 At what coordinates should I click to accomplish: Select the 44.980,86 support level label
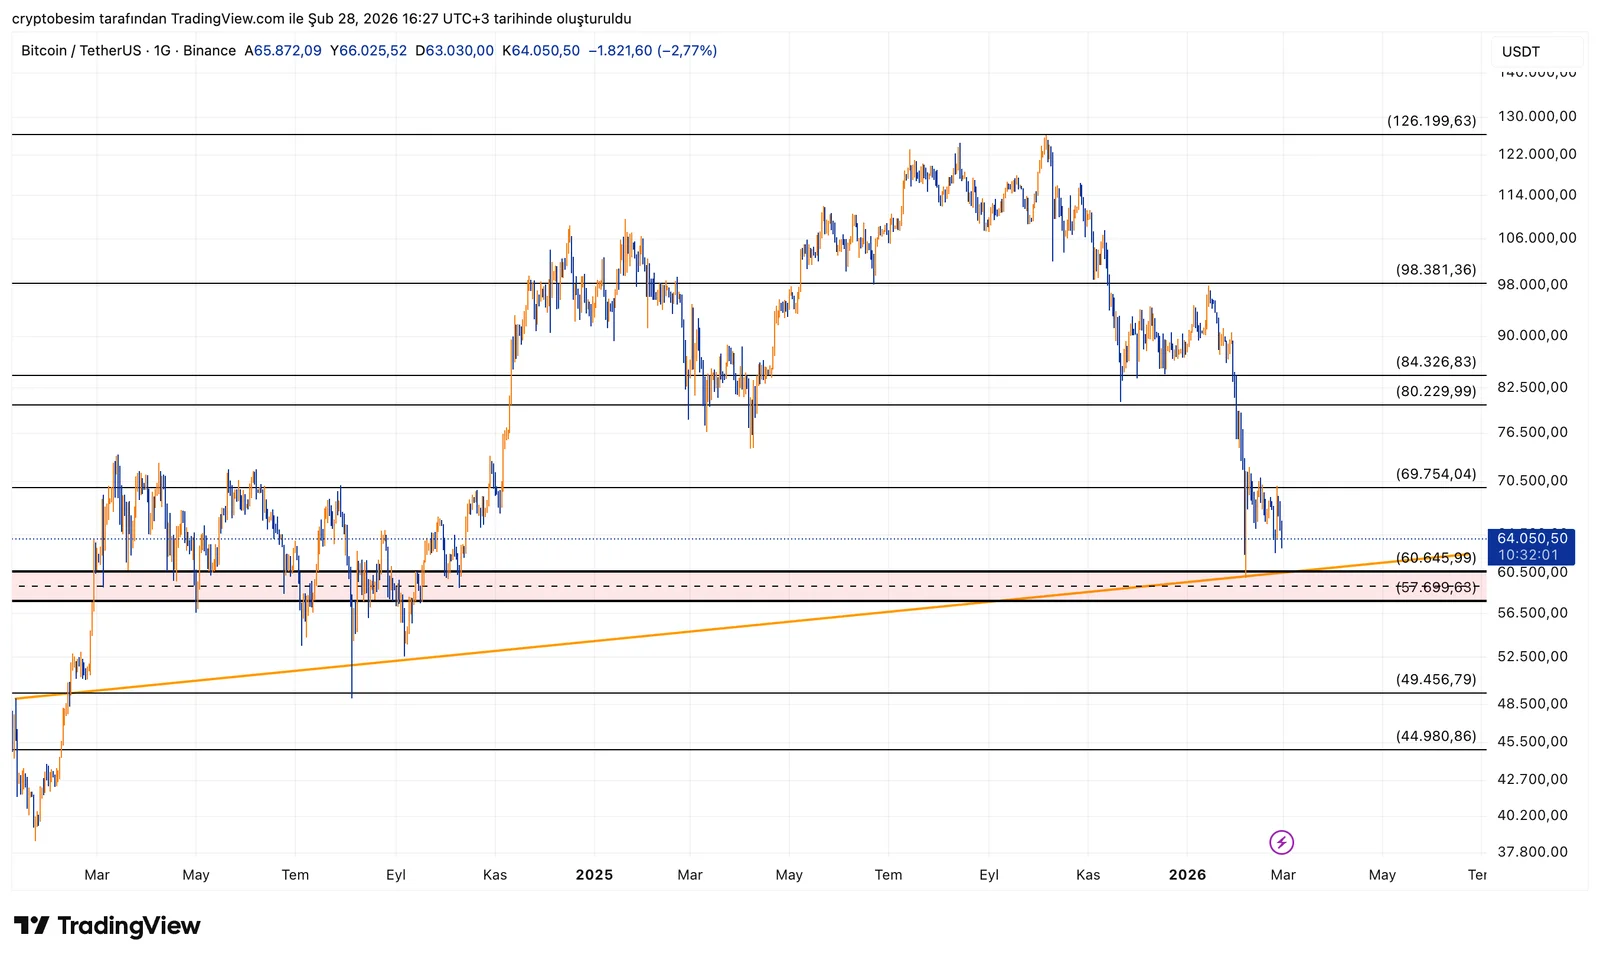pos(1435,736)
